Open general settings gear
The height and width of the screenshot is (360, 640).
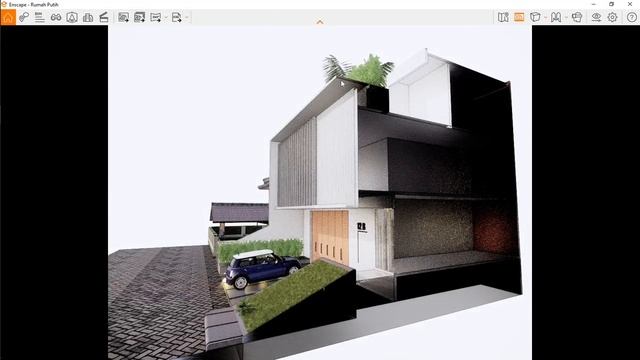(x=612, y=17)
